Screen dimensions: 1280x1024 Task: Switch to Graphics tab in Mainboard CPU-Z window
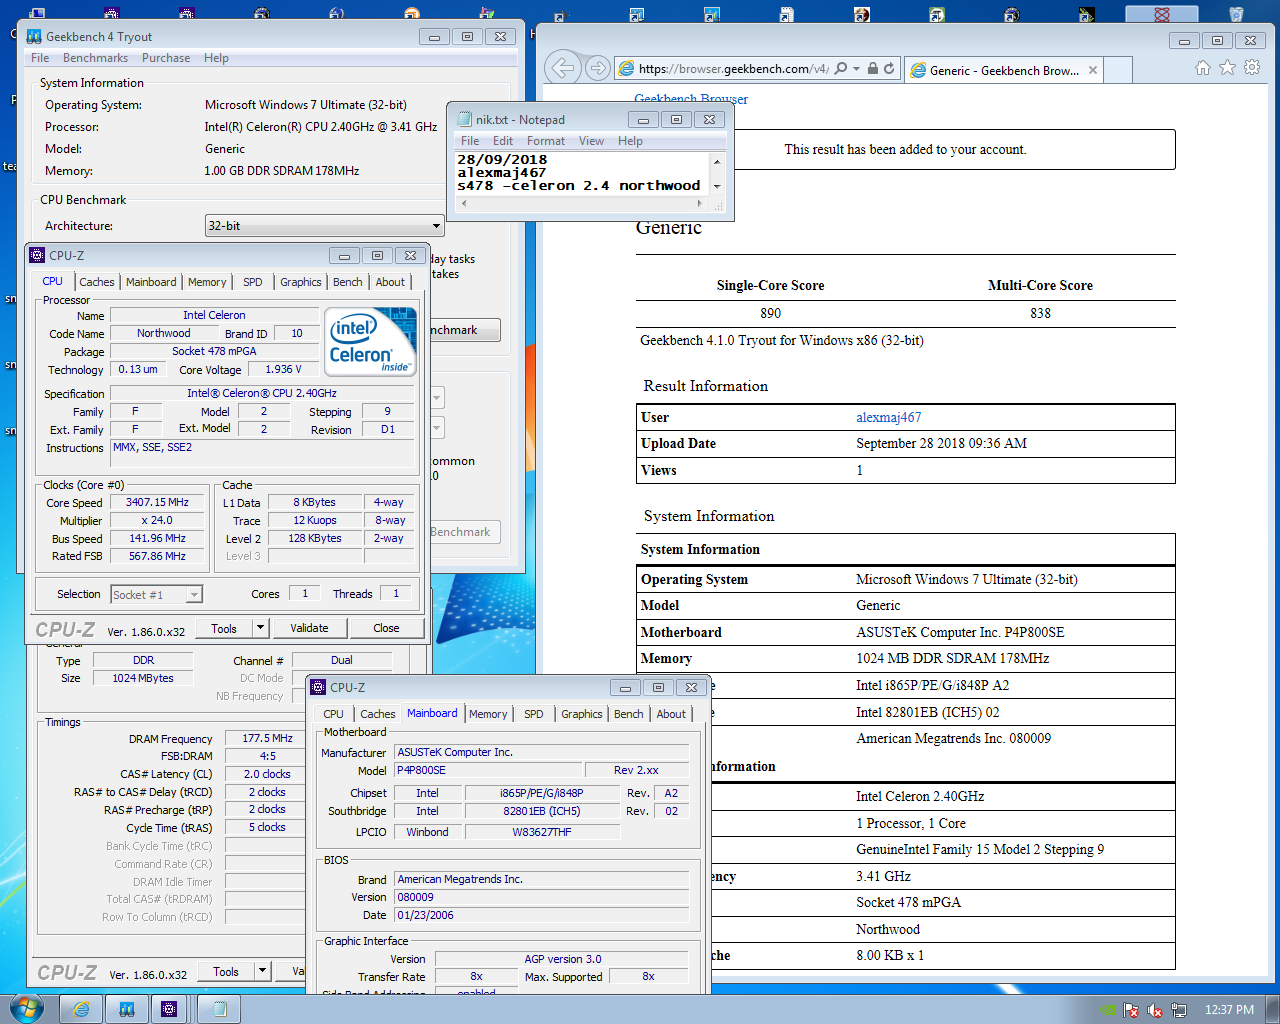(582, 714)
